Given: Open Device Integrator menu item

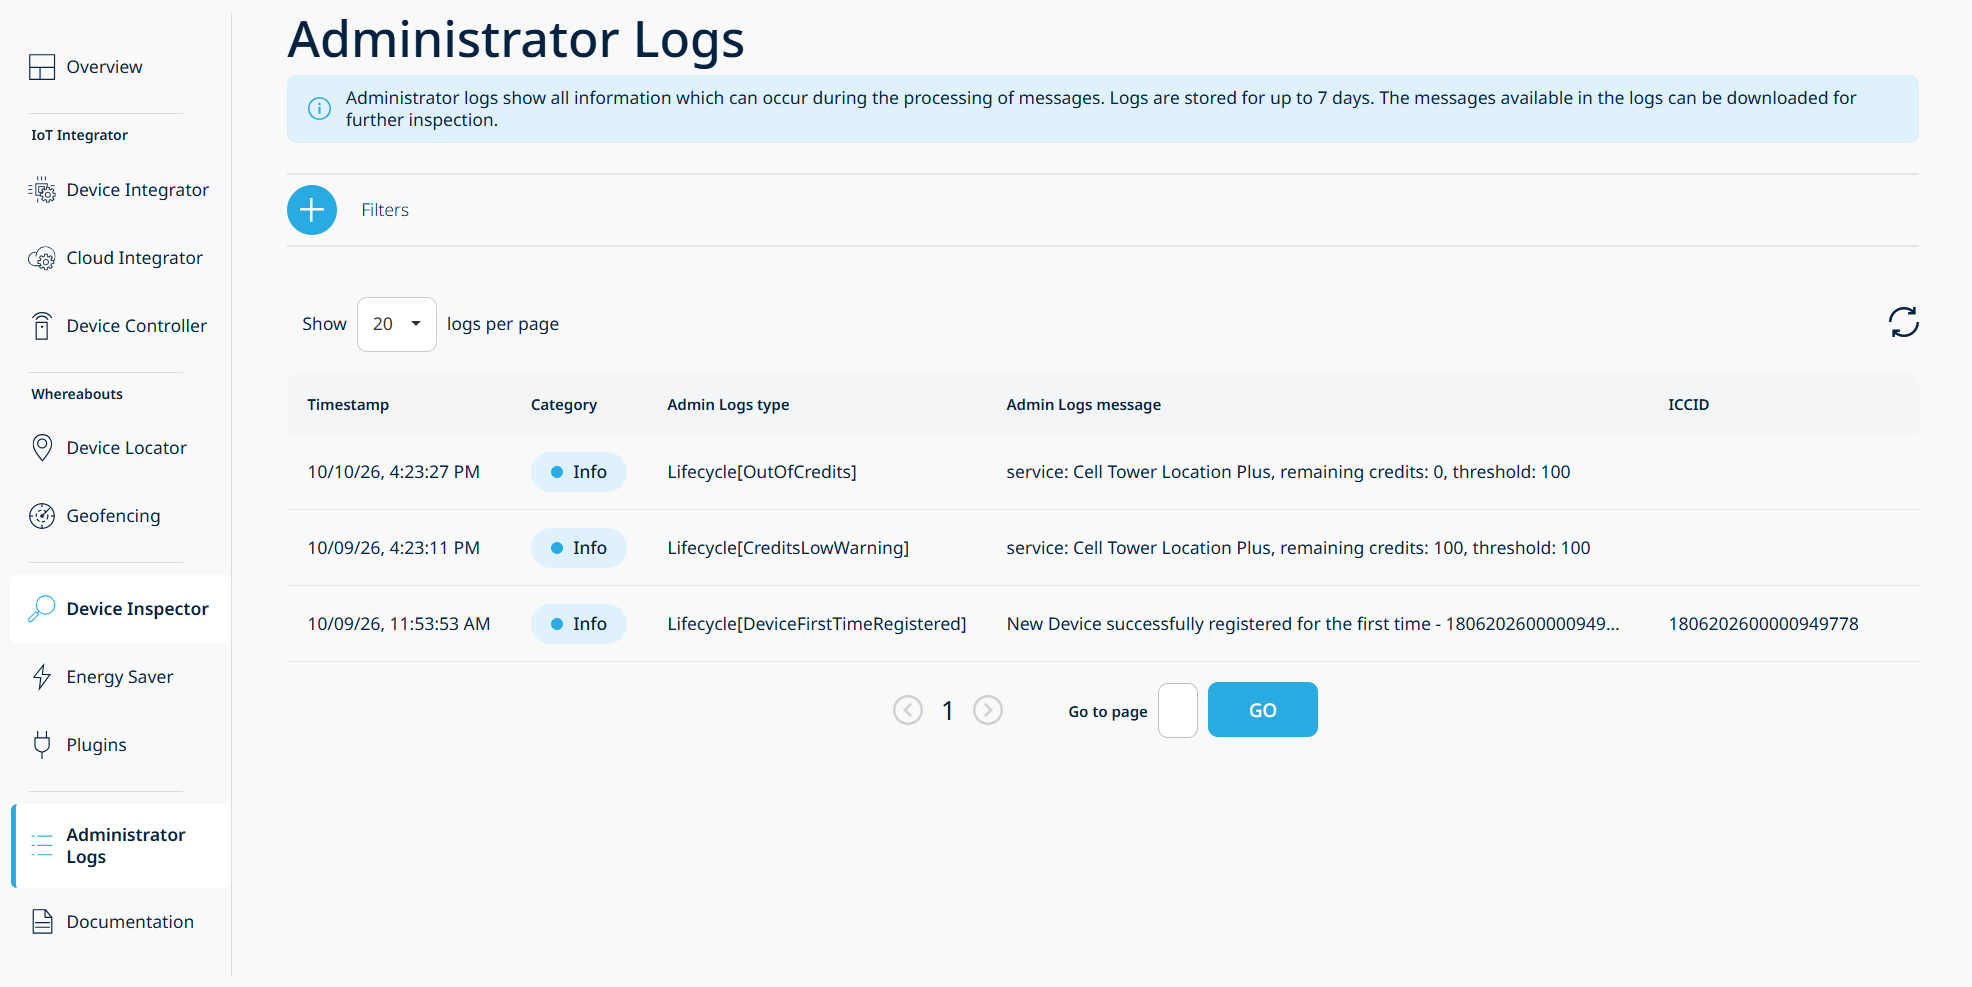Looking at the screenshot, I should [x=138, y=190].
